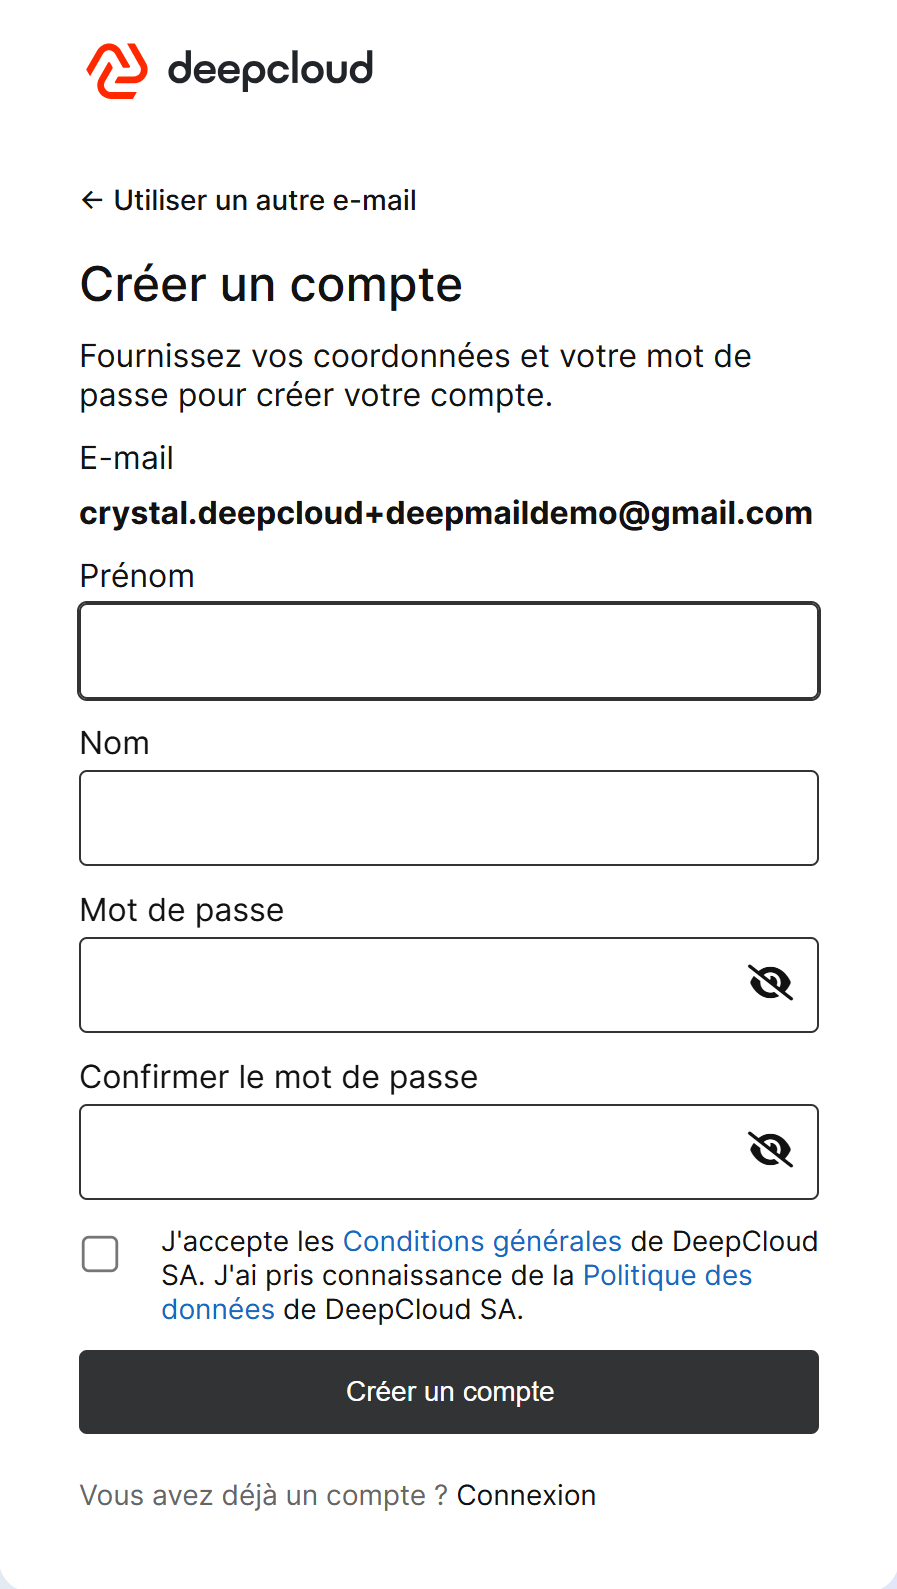
Task: Reveal the confirmation password via eye icon
Action: 770,1151
